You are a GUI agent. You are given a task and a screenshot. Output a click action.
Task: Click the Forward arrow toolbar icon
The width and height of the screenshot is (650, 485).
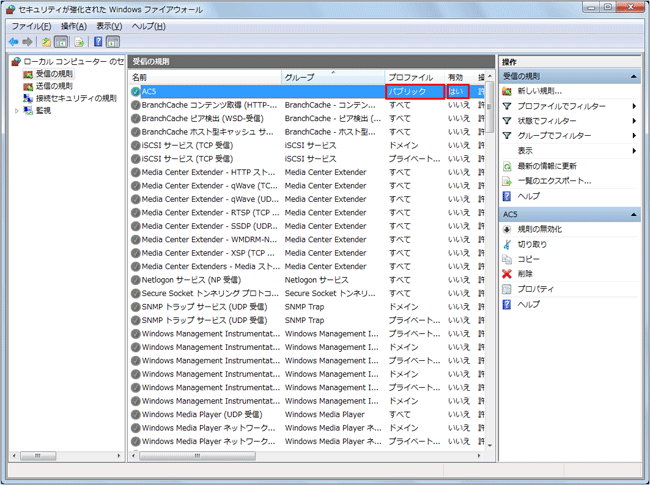(27, 42)
